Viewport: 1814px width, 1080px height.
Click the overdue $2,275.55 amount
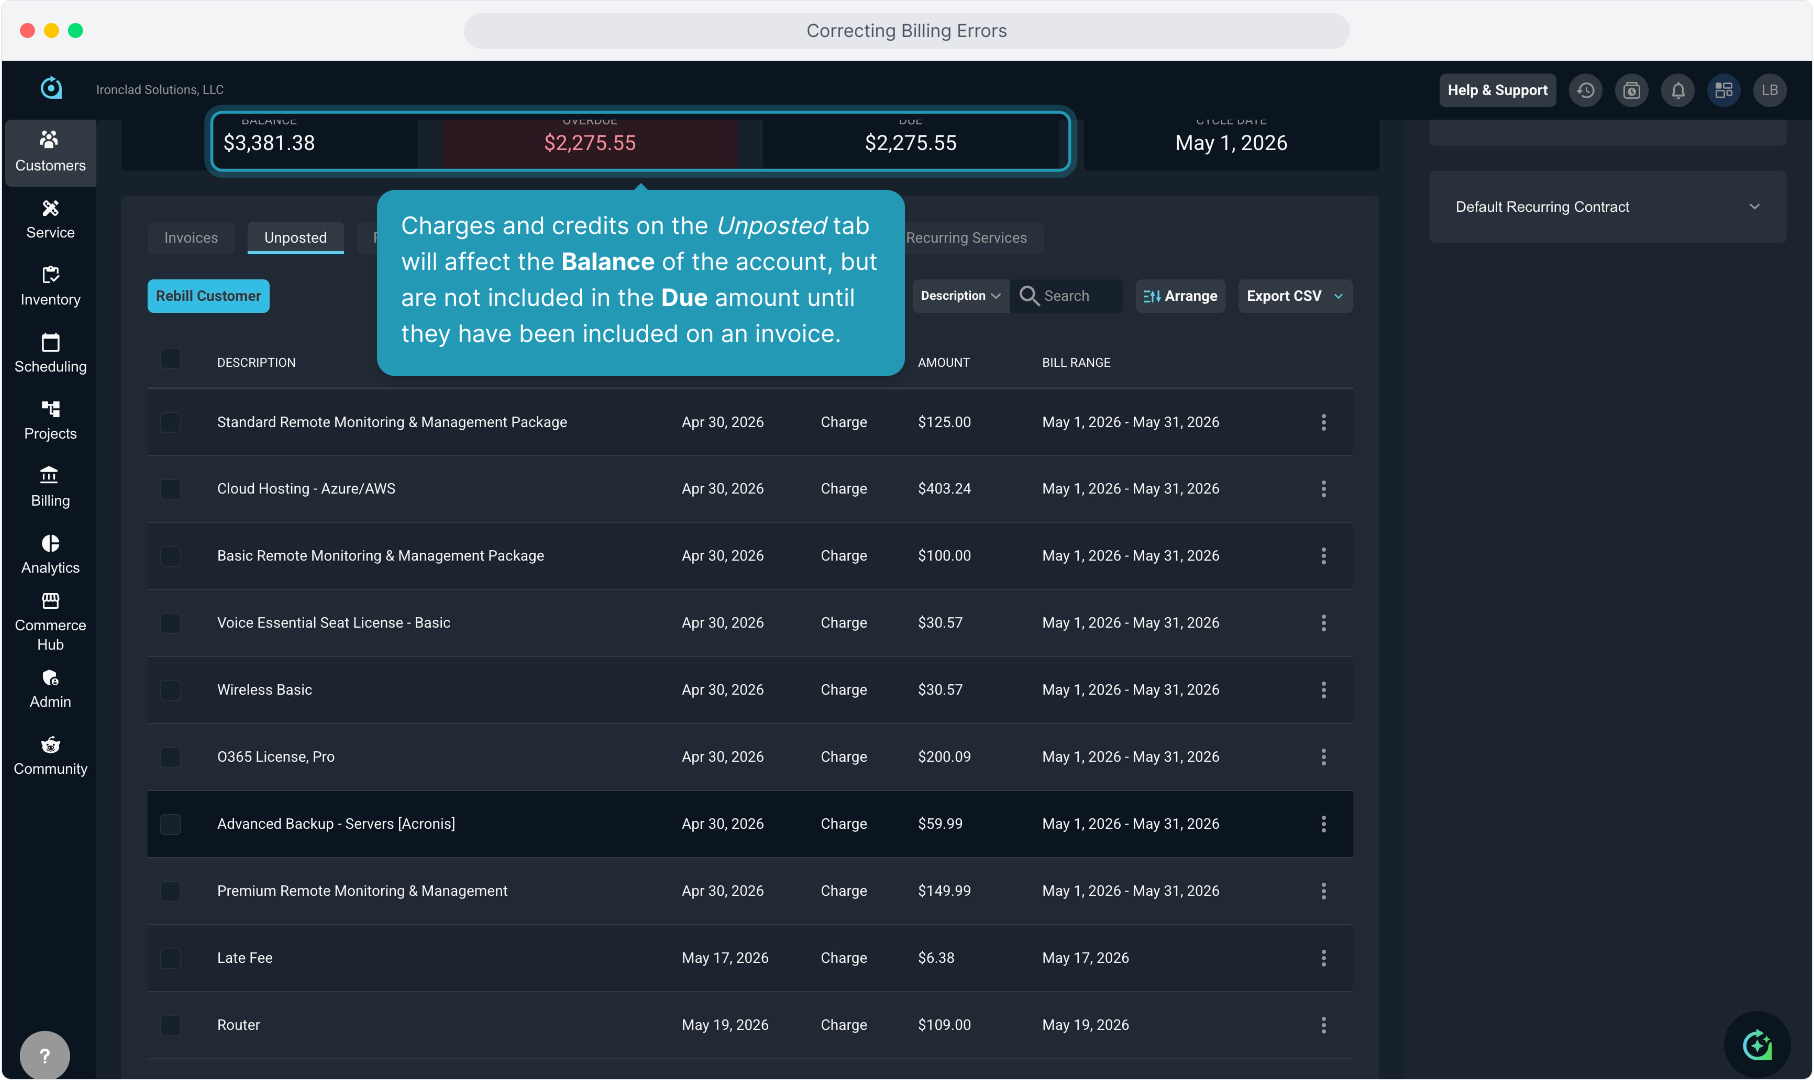click(x=590, y=143)
